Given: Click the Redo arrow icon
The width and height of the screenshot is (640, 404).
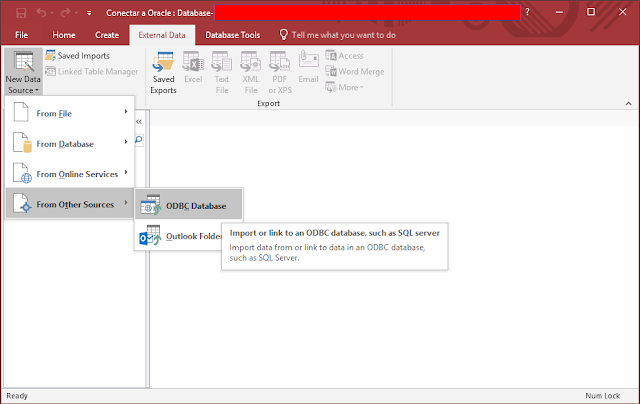Looking at the screenshot, I should click(x=65, y=13).
